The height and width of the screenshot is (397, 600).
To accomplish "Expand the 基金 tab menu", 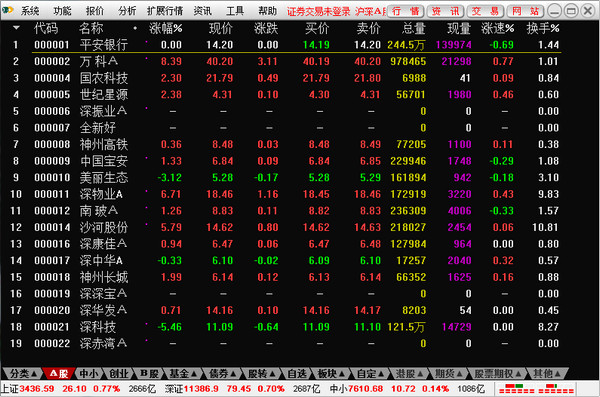I will (x=183, y=373).
